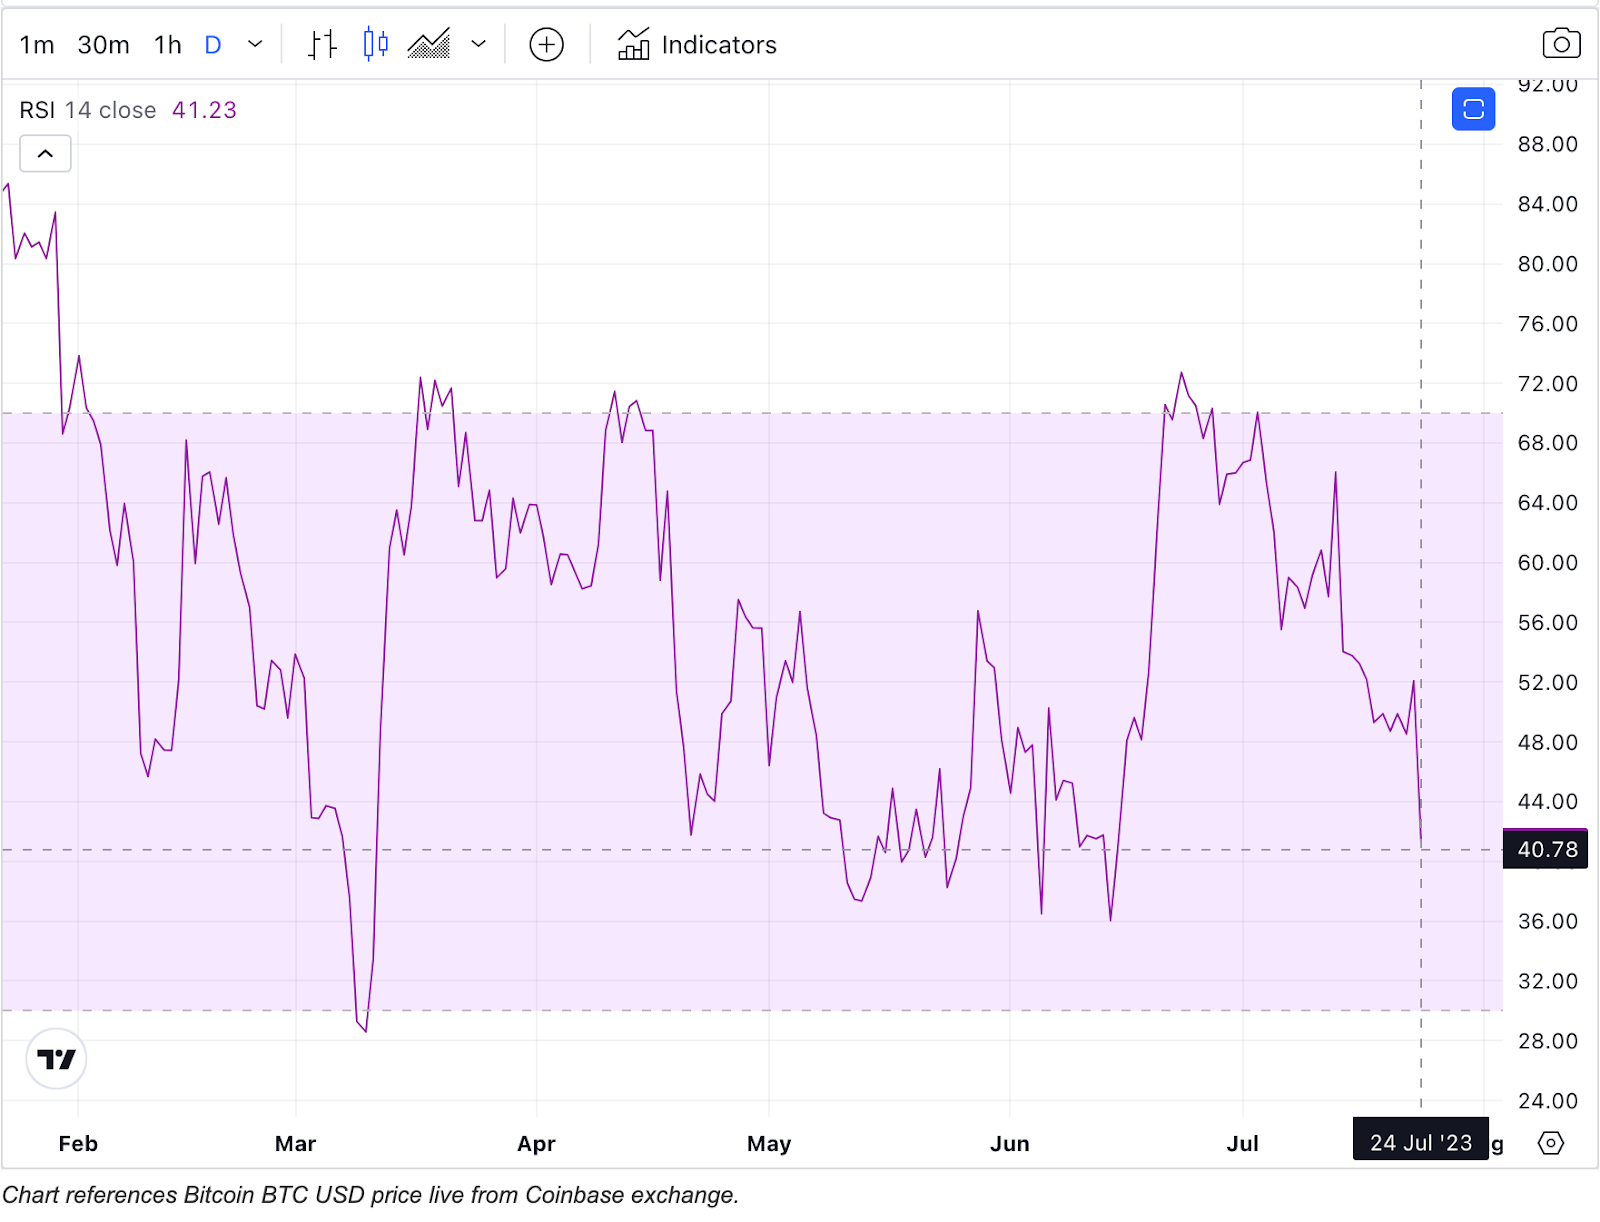The image size is (1600, 1222).
Task: Click the 24.00 scale value
Action: [x=1547, y=1101]
